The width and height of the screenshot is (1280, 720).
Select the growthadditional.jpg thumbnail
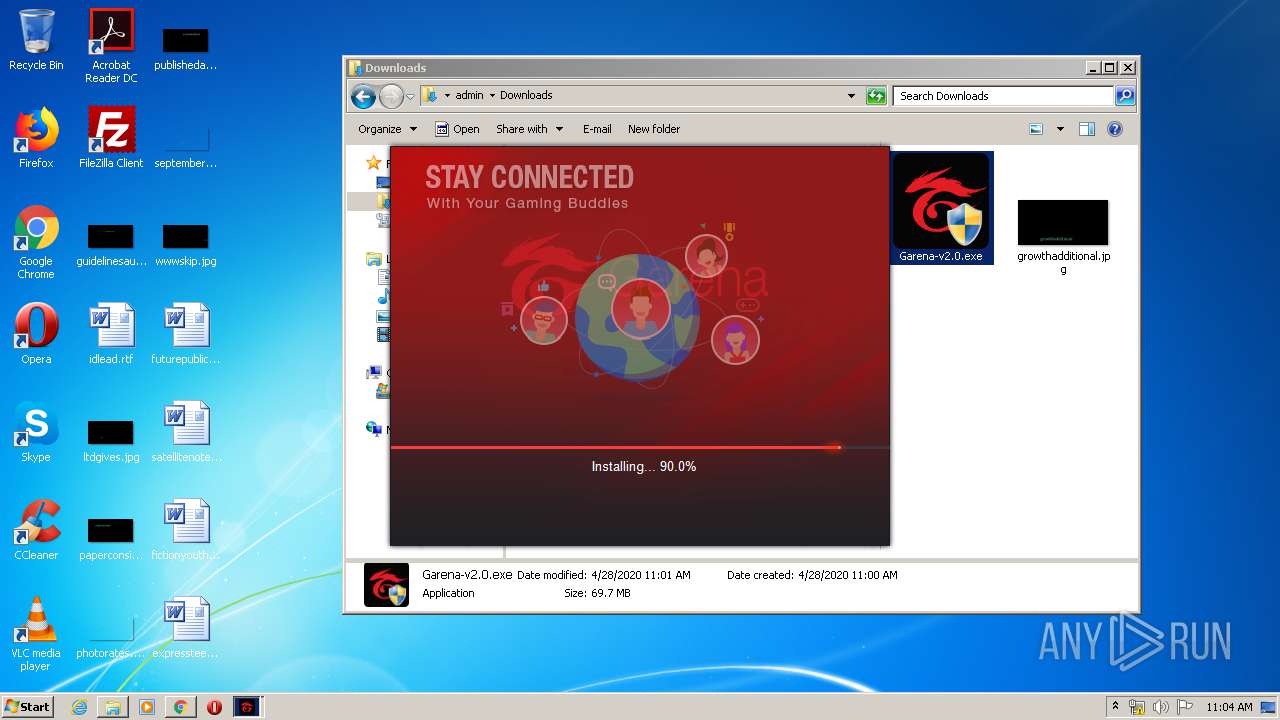(x=1063, y=237)
